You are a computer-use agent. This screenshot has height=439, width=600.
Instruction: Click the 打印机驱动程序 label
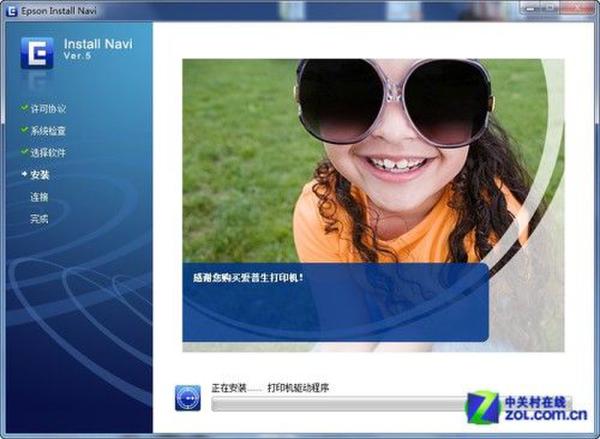298,388
